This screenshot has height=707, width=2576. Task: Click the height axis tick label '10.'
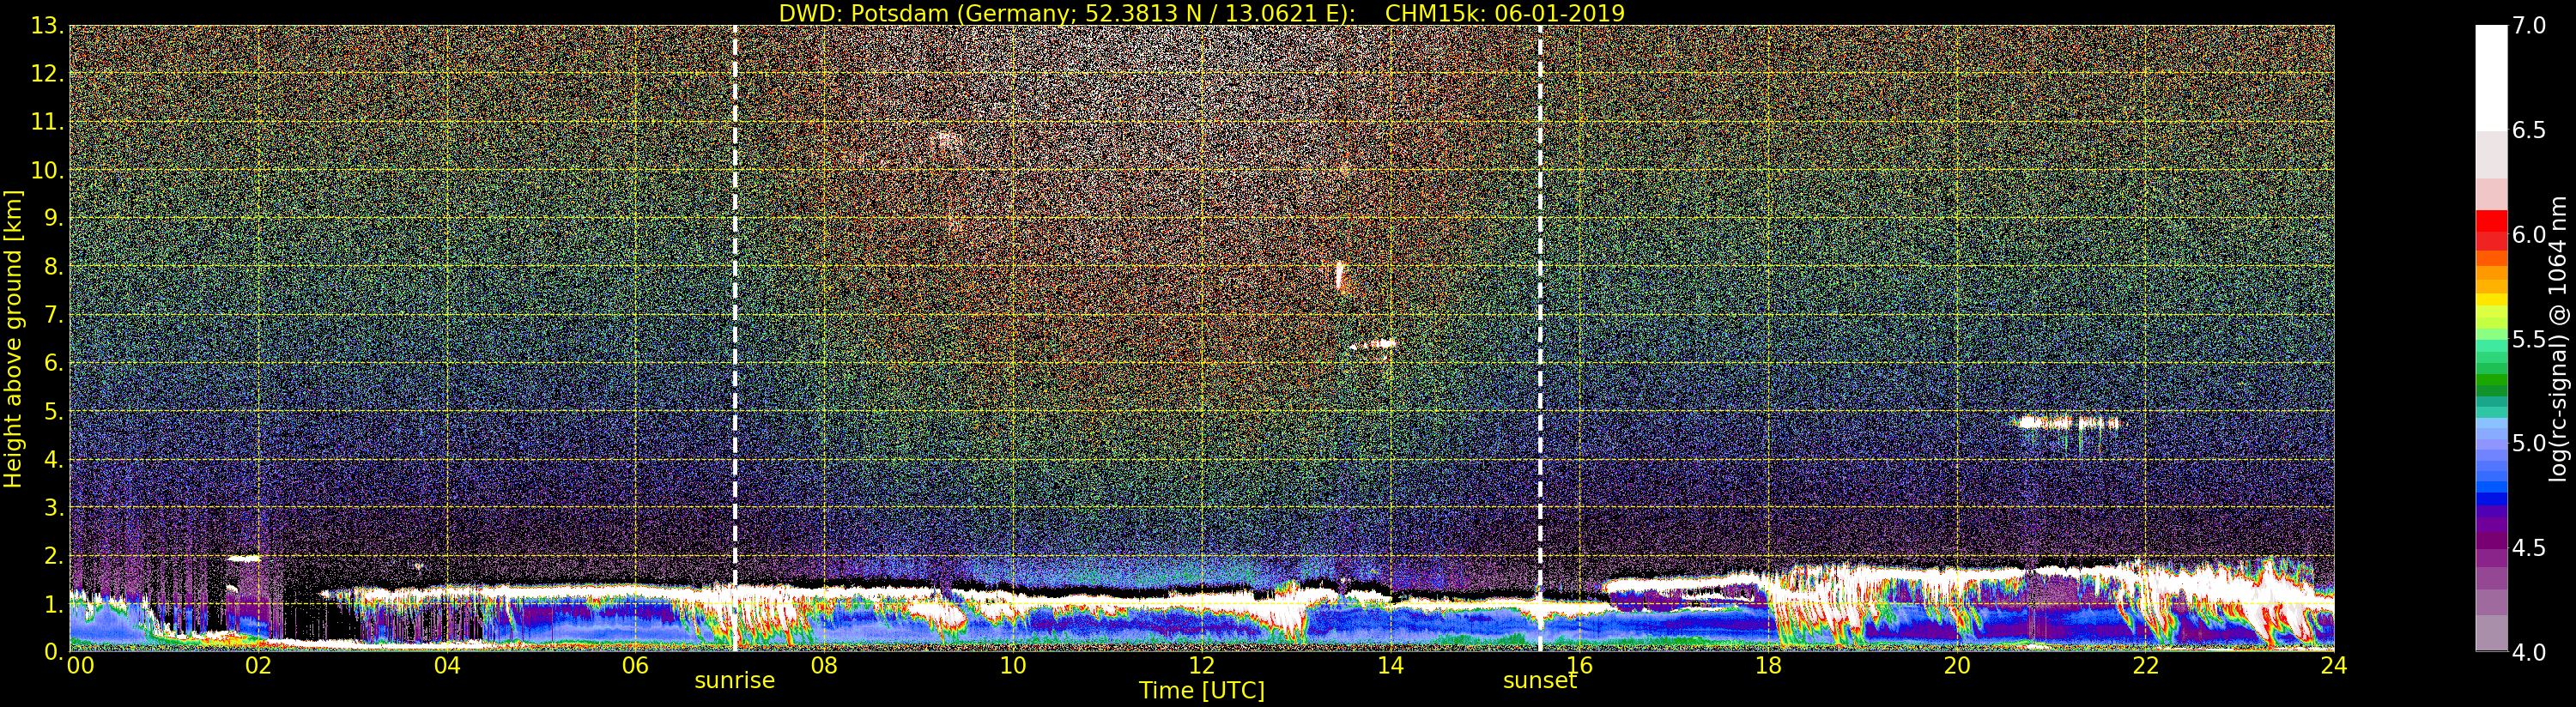(47, 170)
